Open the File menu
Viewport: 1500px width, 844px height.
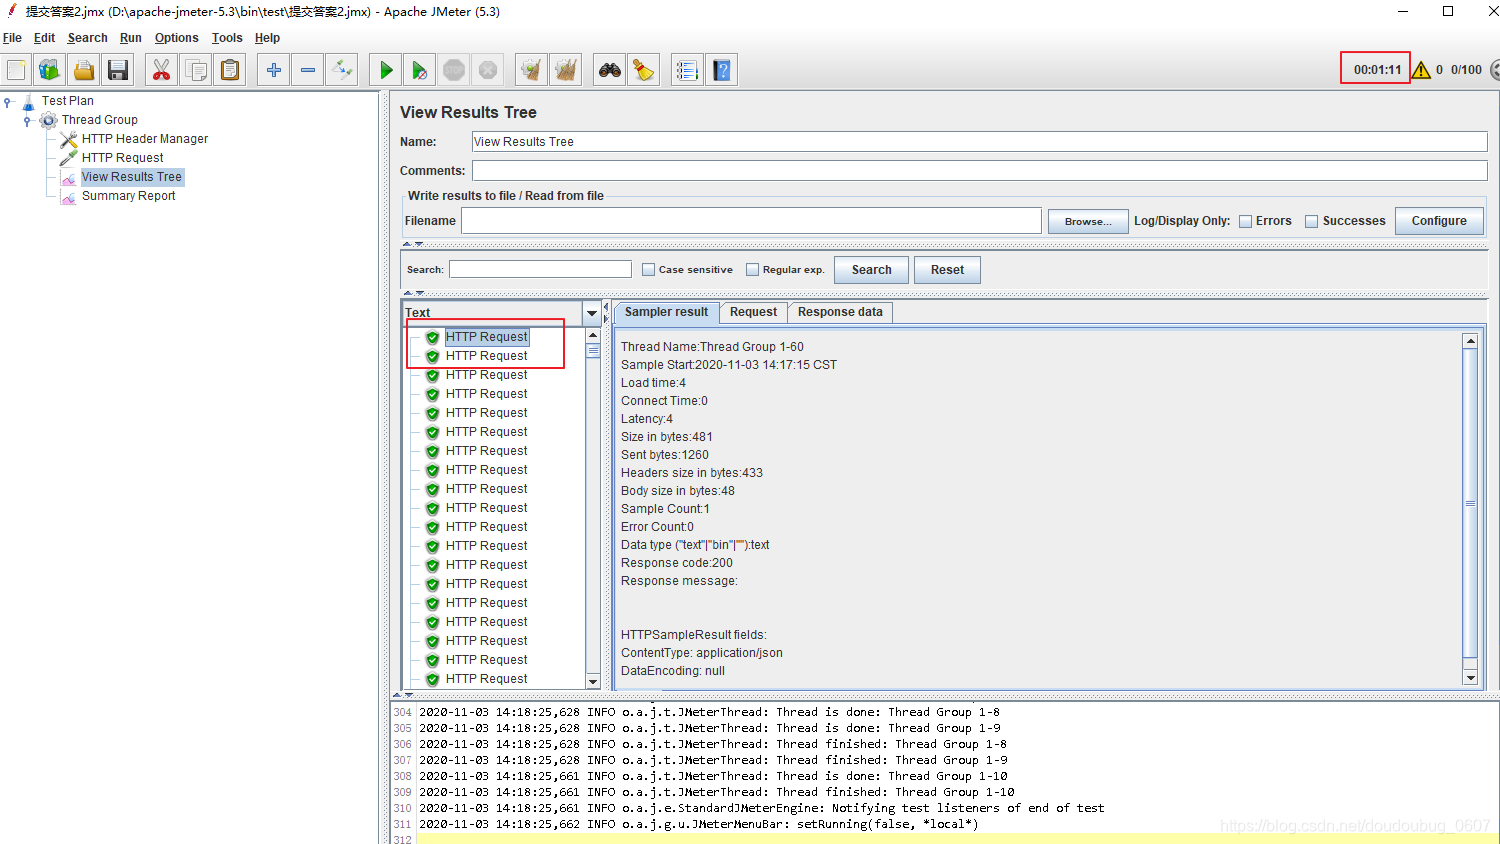(12, 38)
